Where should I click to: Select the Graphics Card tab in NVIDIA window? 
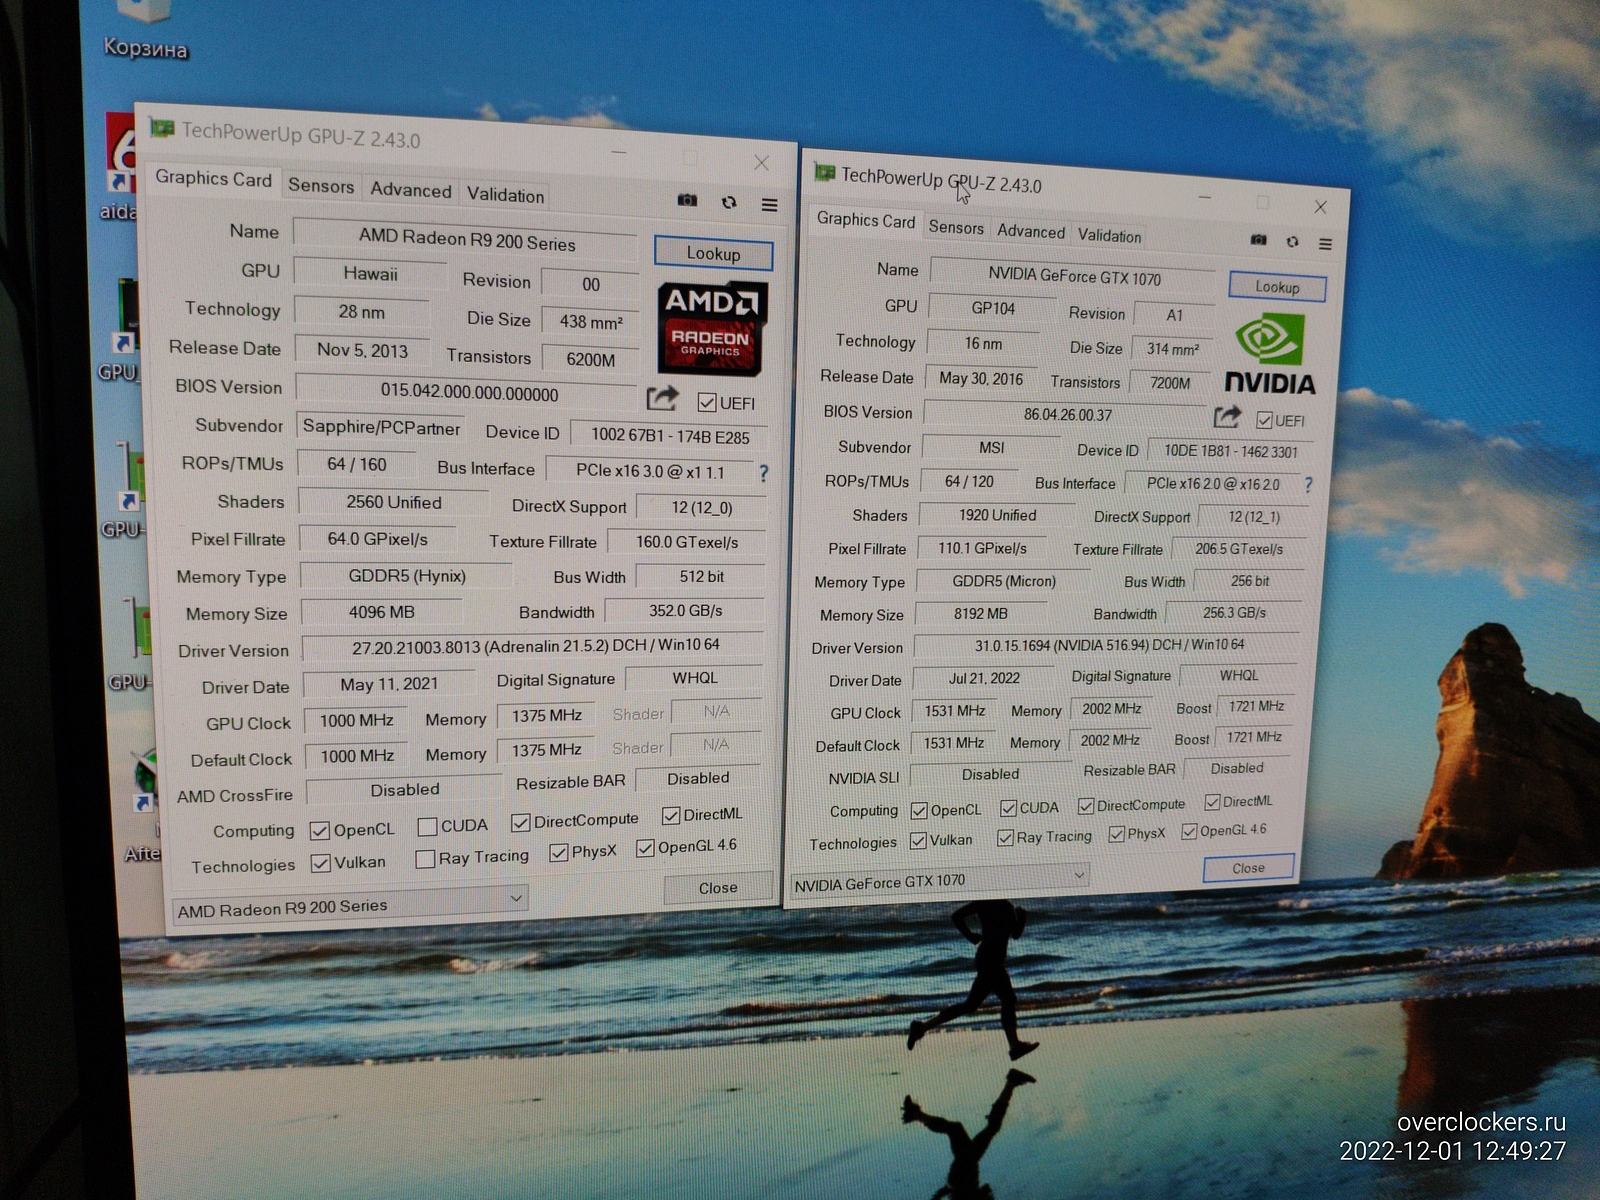click(866, 220)
